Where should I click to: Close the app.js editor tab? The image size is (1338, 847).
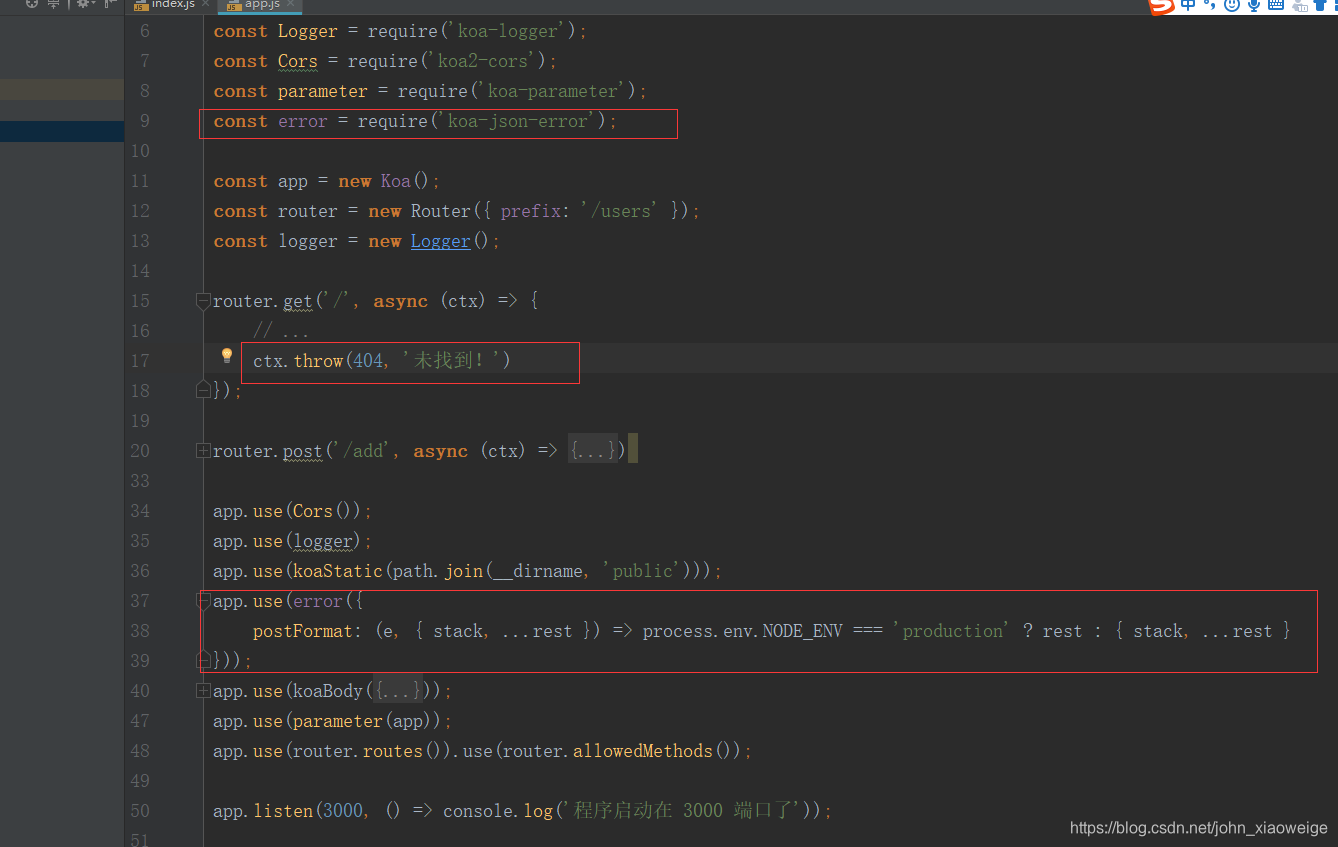[x=291, y=4]
